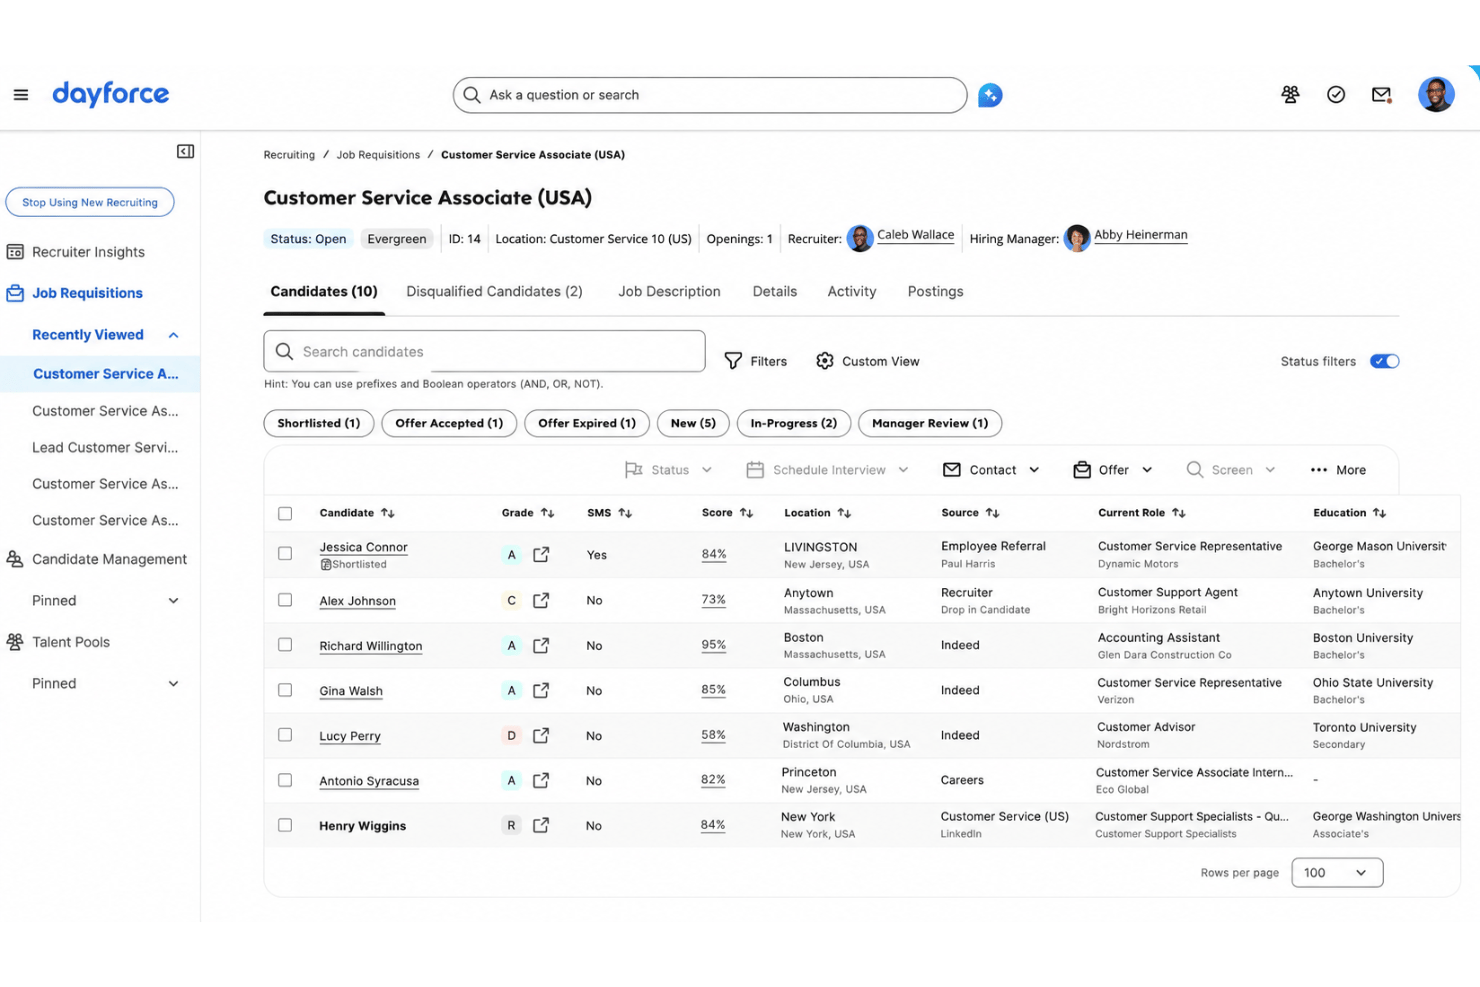
Task: Filter by Shortlisted (1) chip
Action: (319, 423)
